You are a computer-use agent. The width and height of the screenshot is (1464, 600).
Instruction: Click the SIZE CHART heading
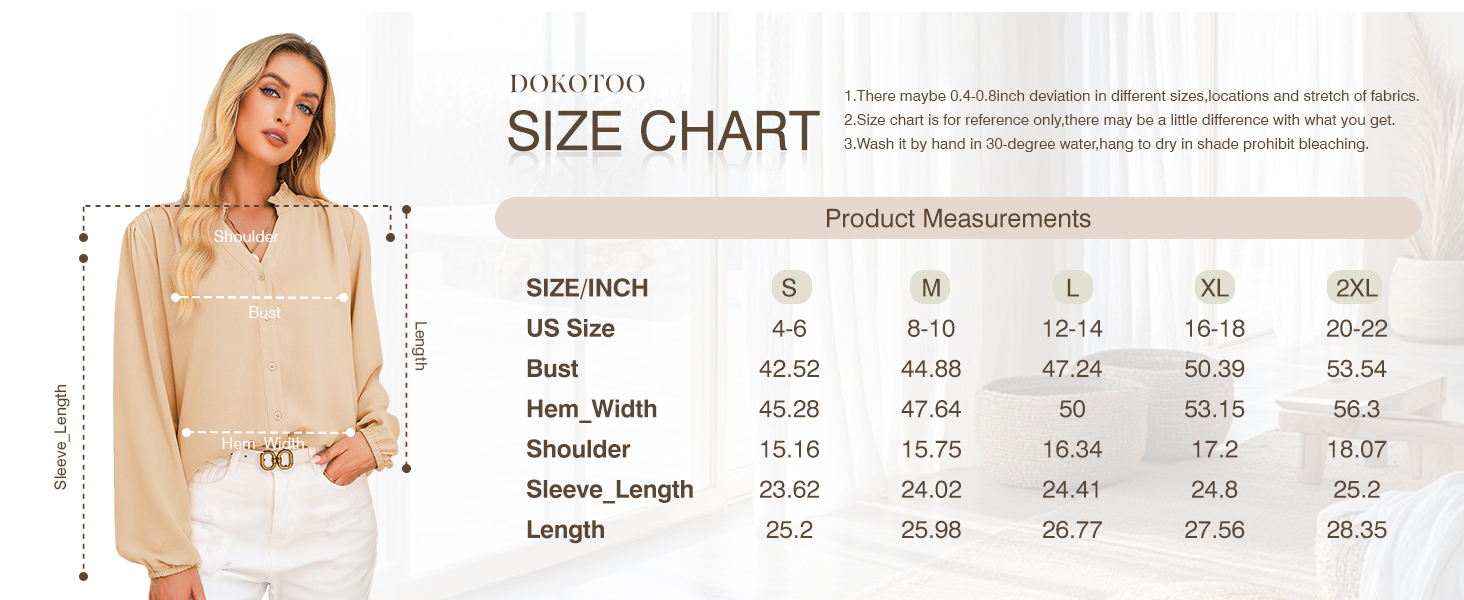(x=663, y=132)
